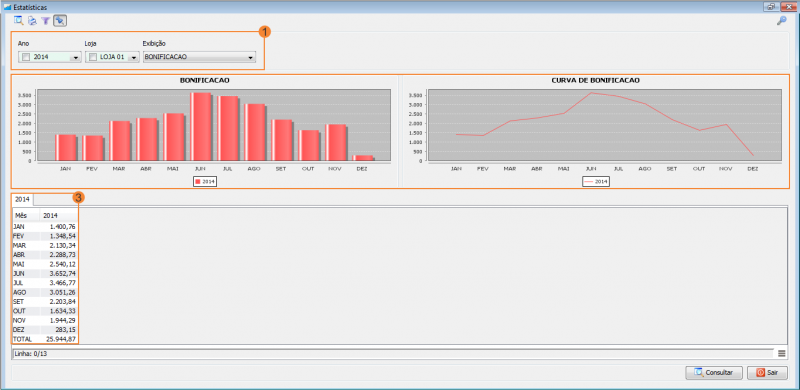
Task: Click the JUN bar in BONIFICACAO chart
Action: [201, 127]
